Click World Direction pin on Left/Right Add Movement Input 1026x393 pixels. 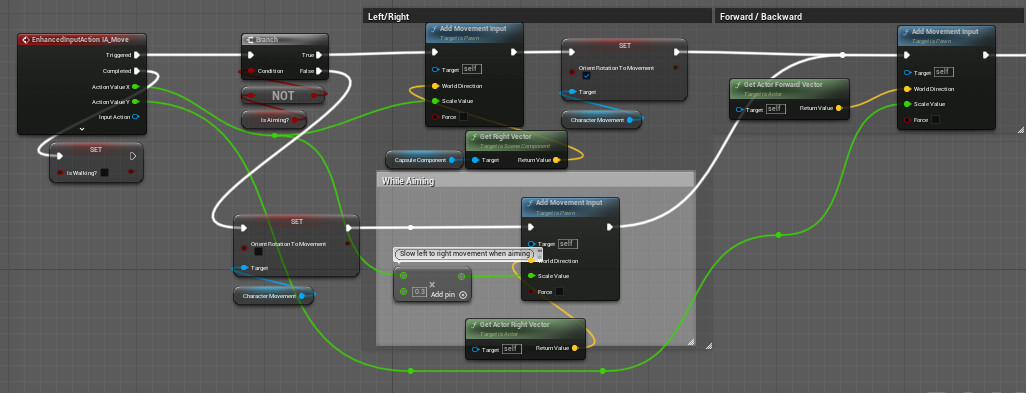pyautogui.click(x=435, y=86)
